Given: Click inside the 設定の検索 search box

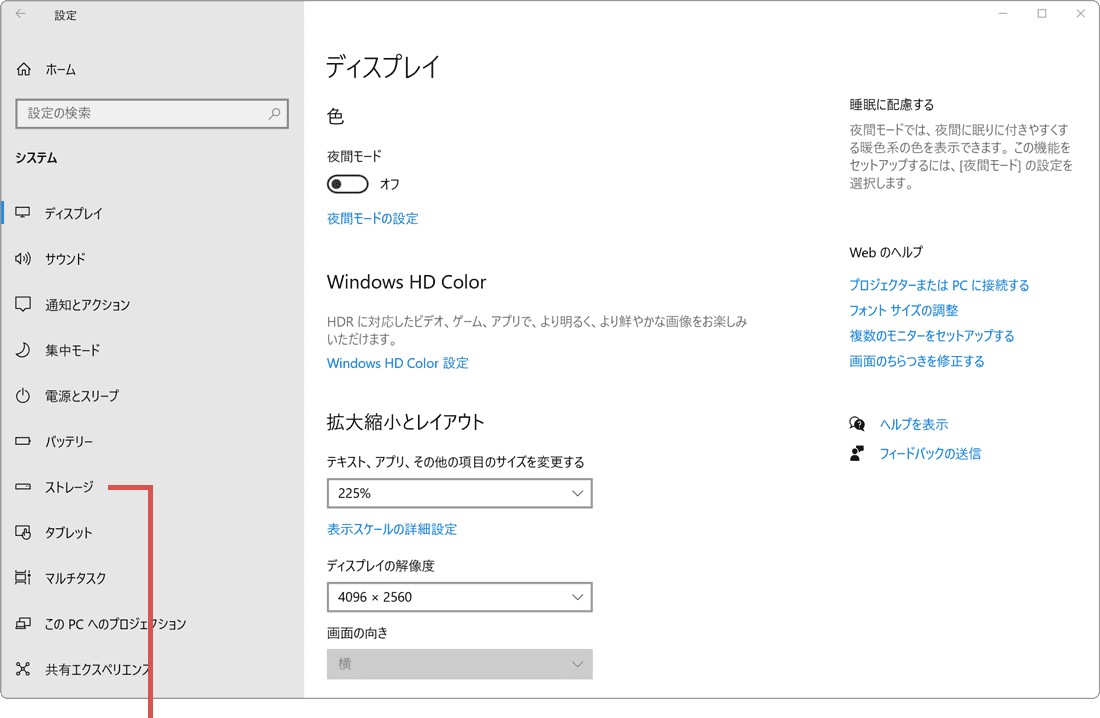Looking at the screenshot, I should (x=152, y=113).
